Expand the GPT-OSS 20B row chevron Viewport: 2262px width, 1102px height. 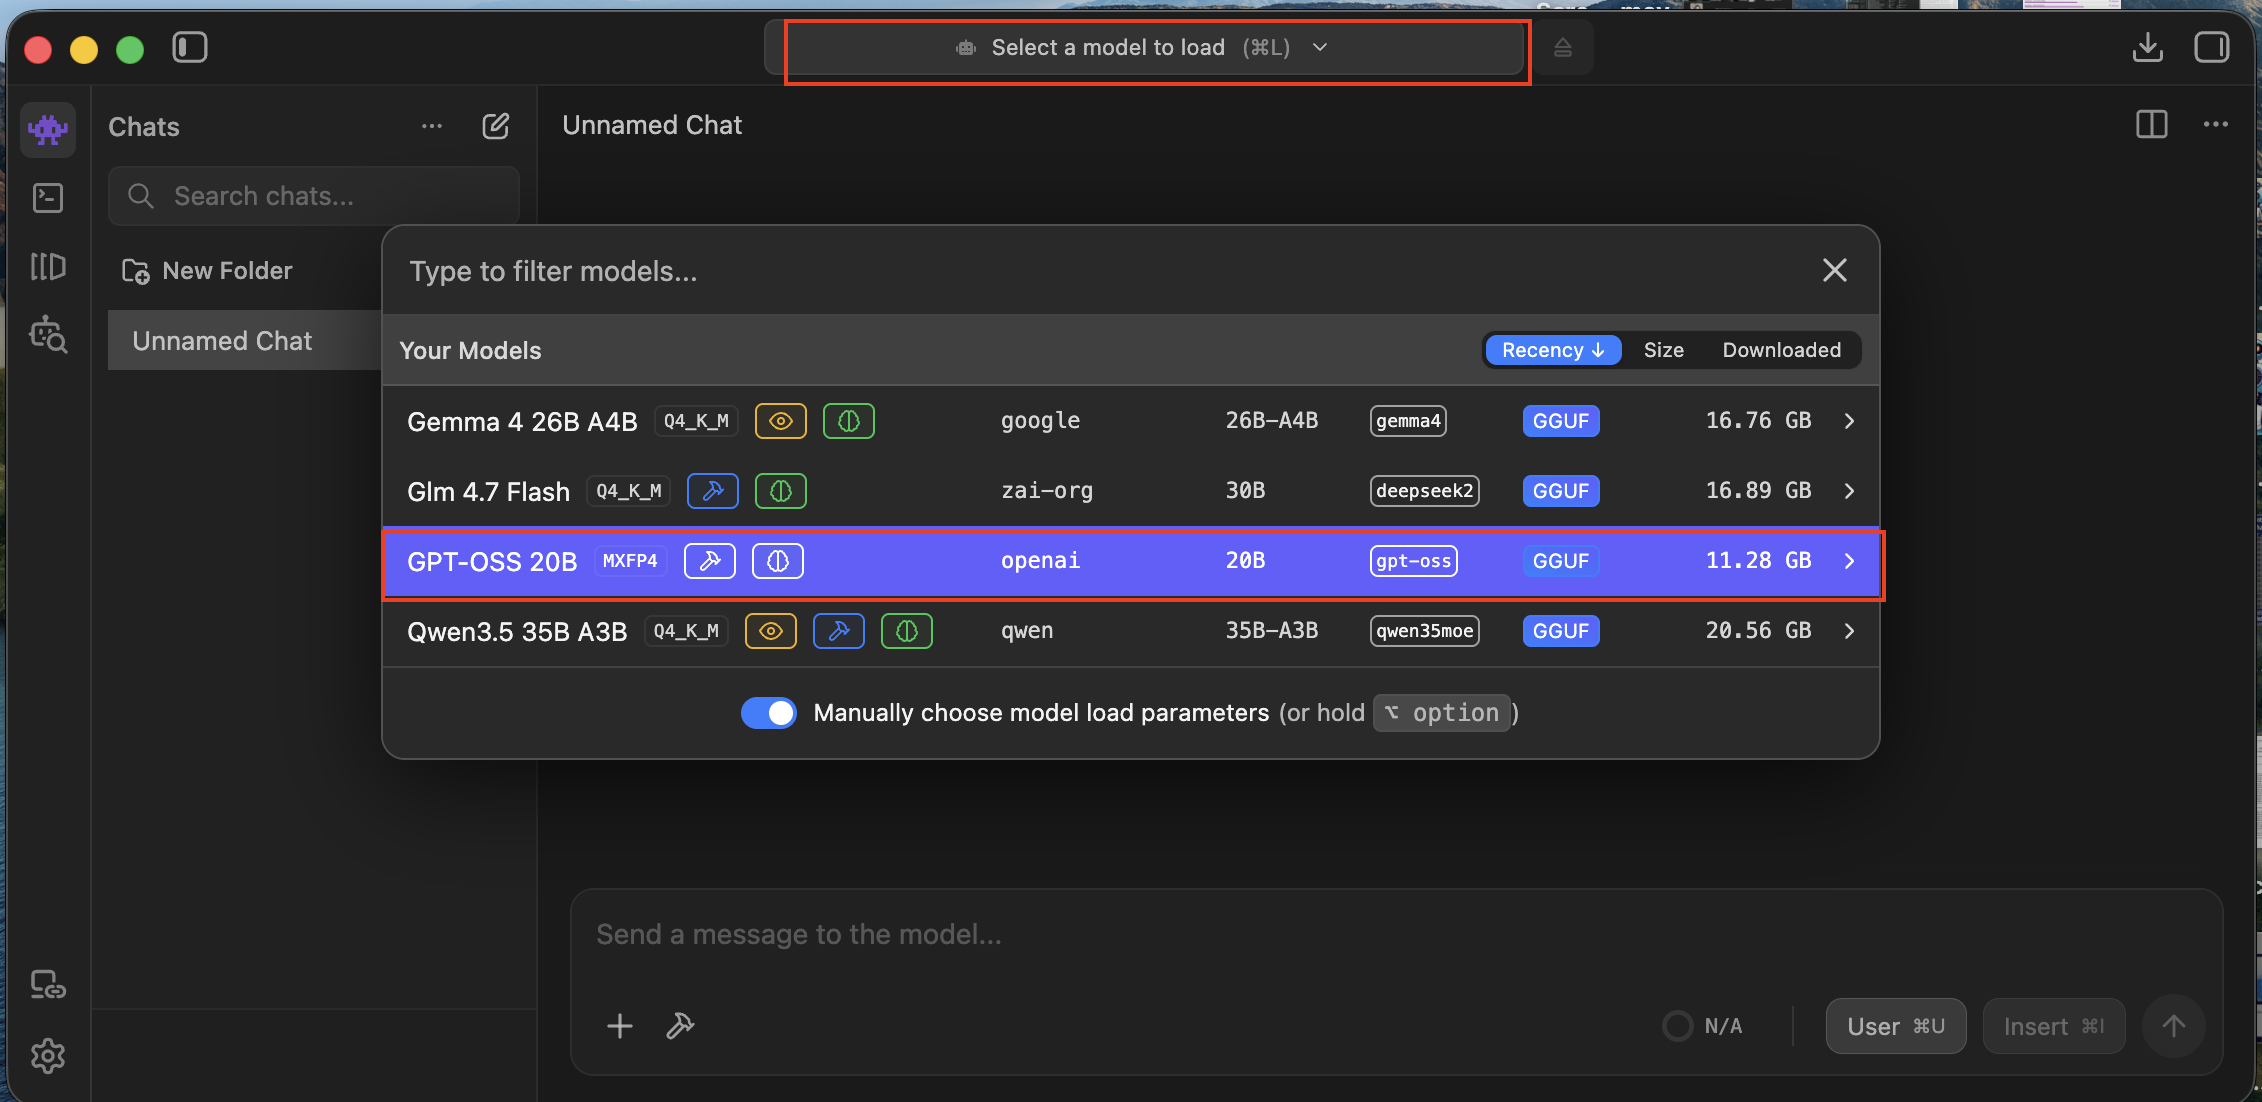[x=1850, y=561]
